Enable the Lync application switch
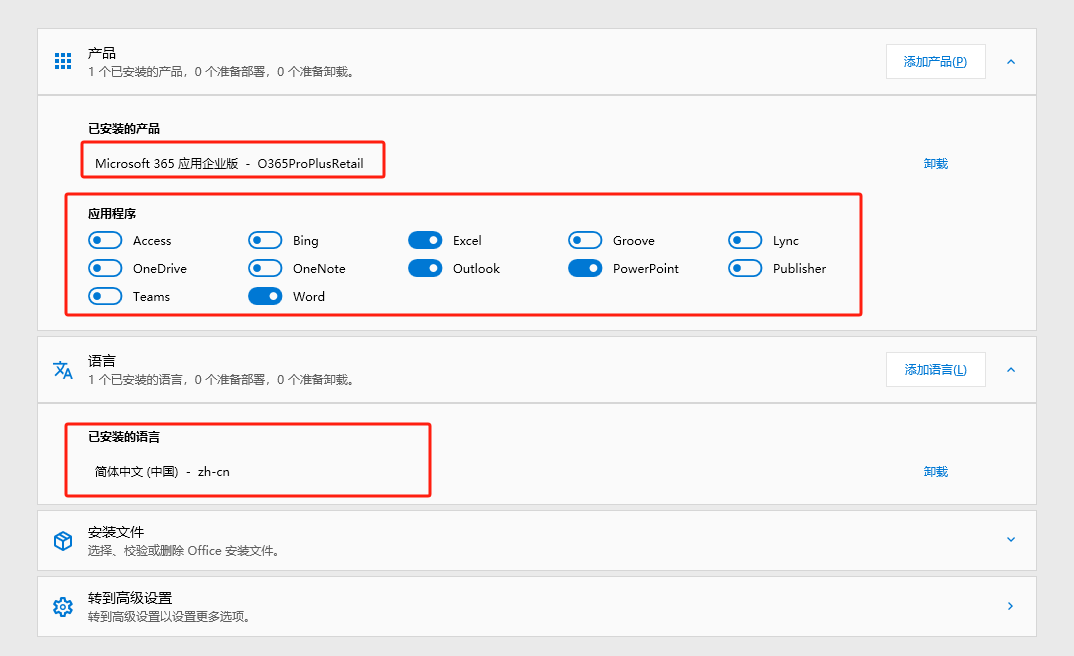This screenshot has width=1074, height=656. pyautogui.click(x=745, y=240)
